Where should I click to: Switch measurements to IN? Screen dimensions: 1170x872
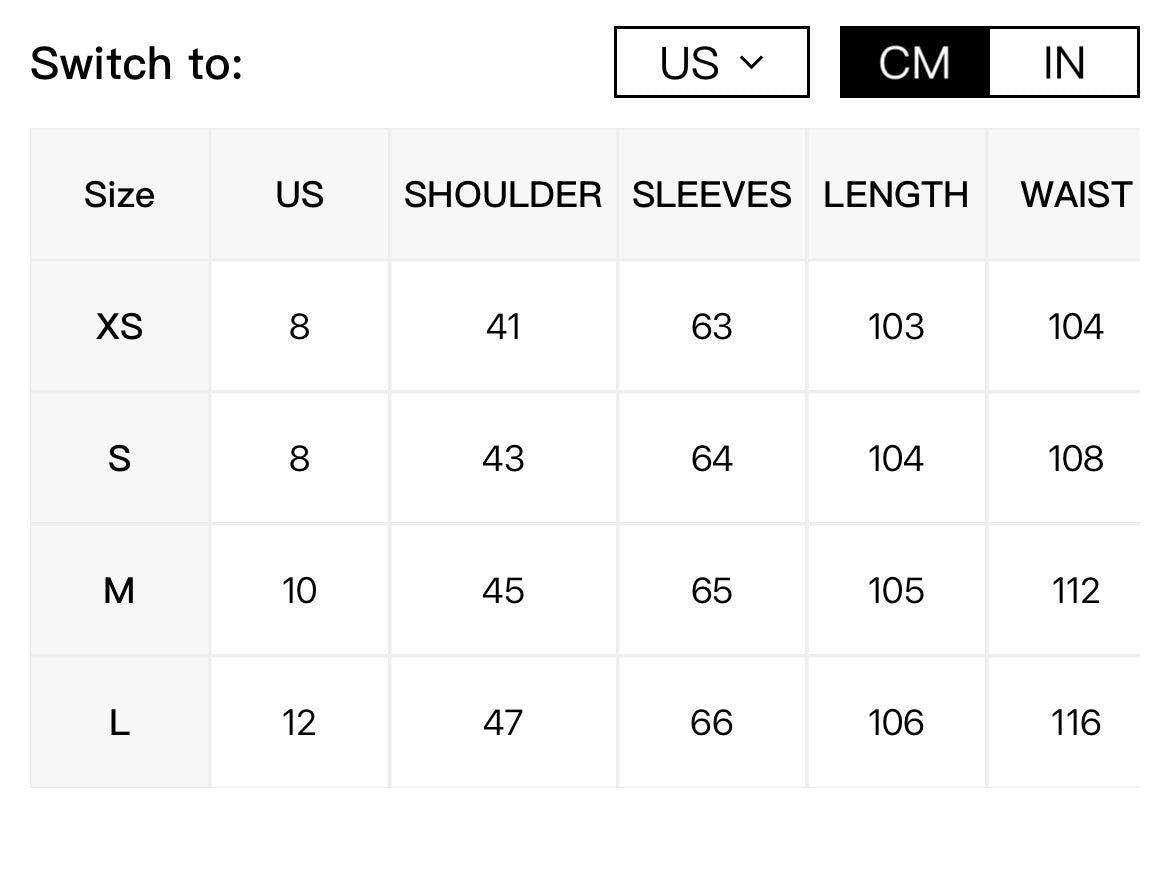tap(1063, 62)
